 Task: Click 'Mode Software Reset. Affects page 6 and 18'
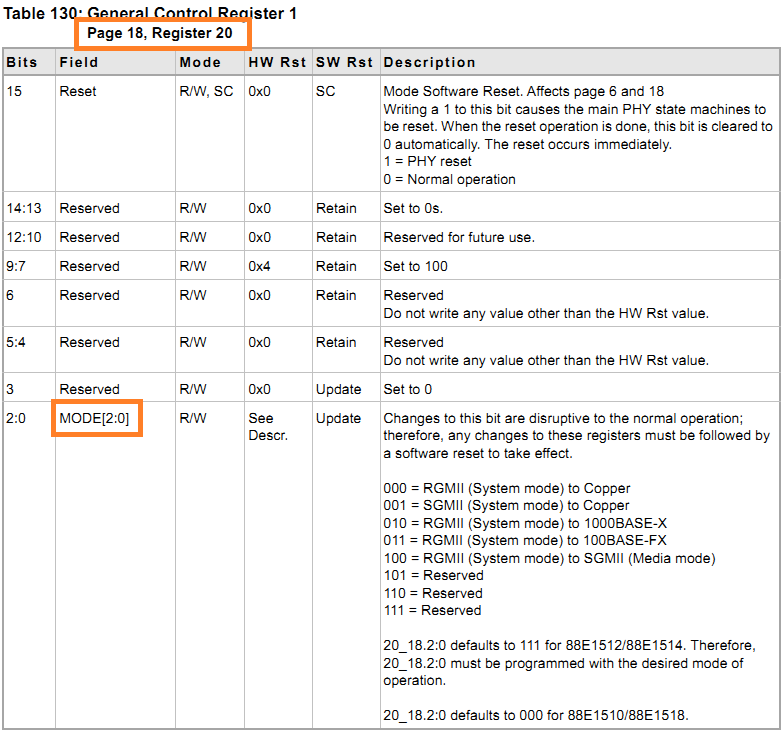524,91
